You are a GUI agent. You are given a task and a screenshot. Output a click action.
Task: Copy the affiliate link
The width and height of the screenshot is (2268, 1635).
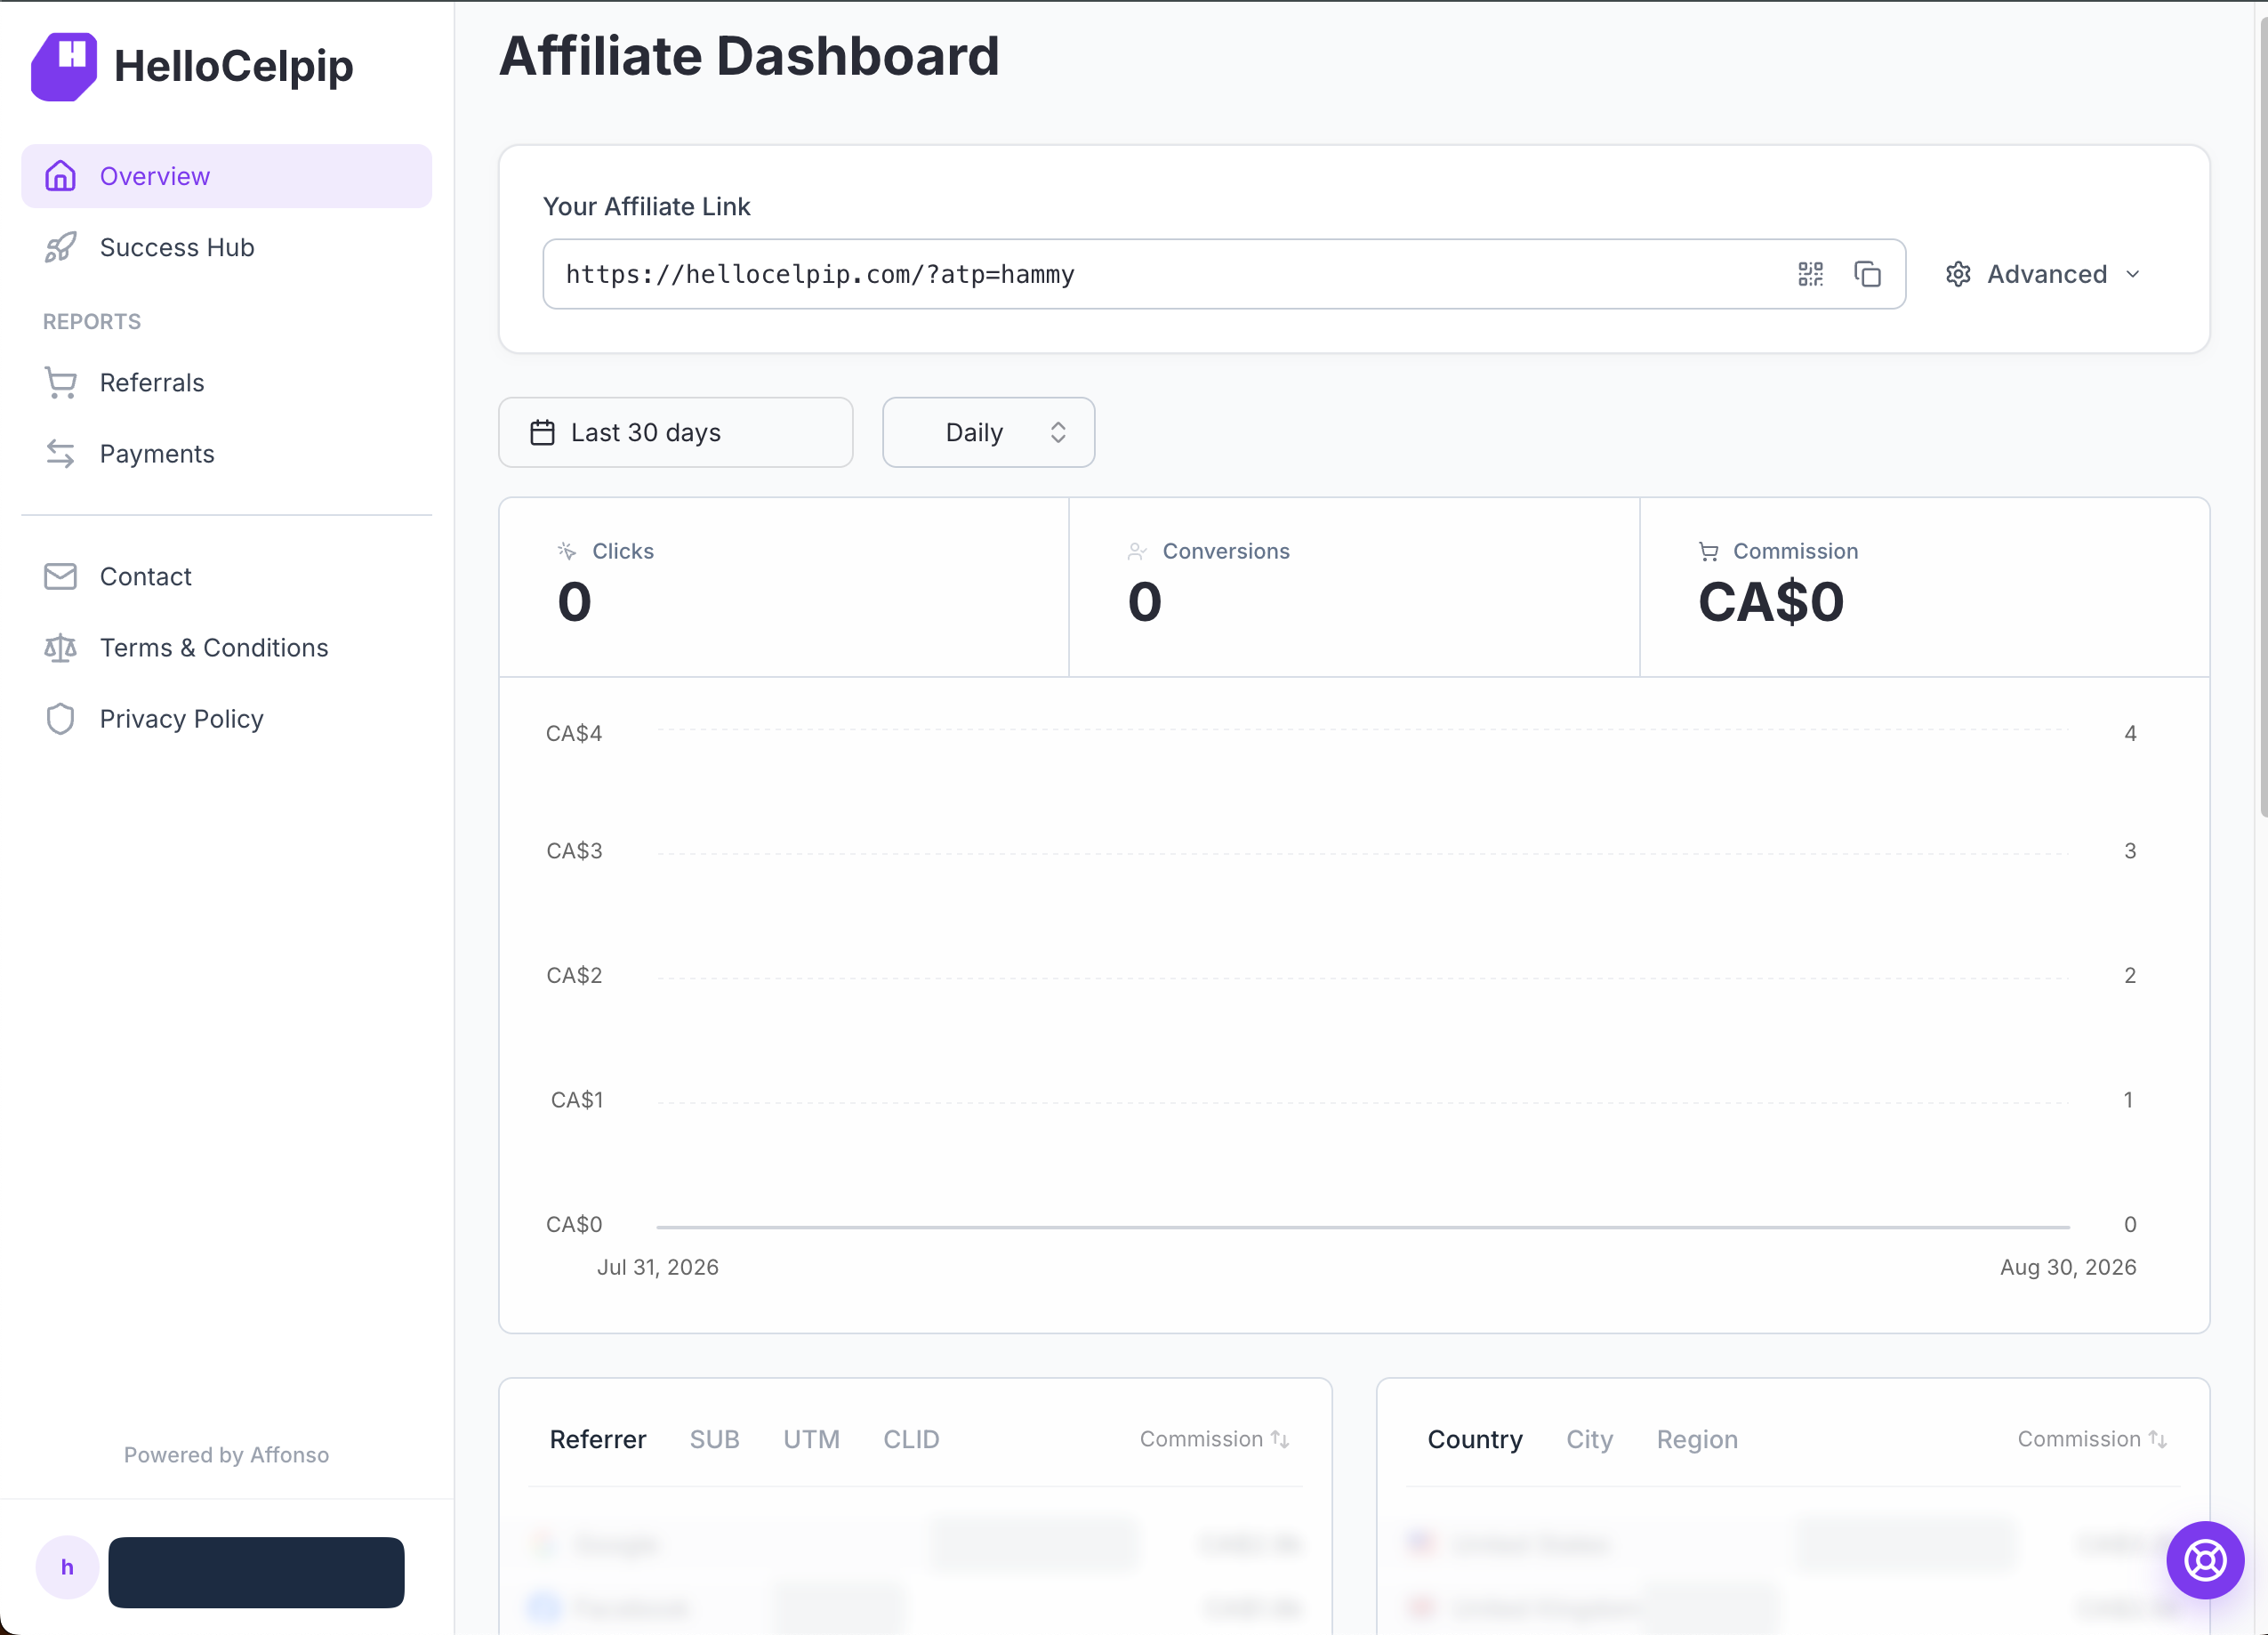tap(1867, 274)
